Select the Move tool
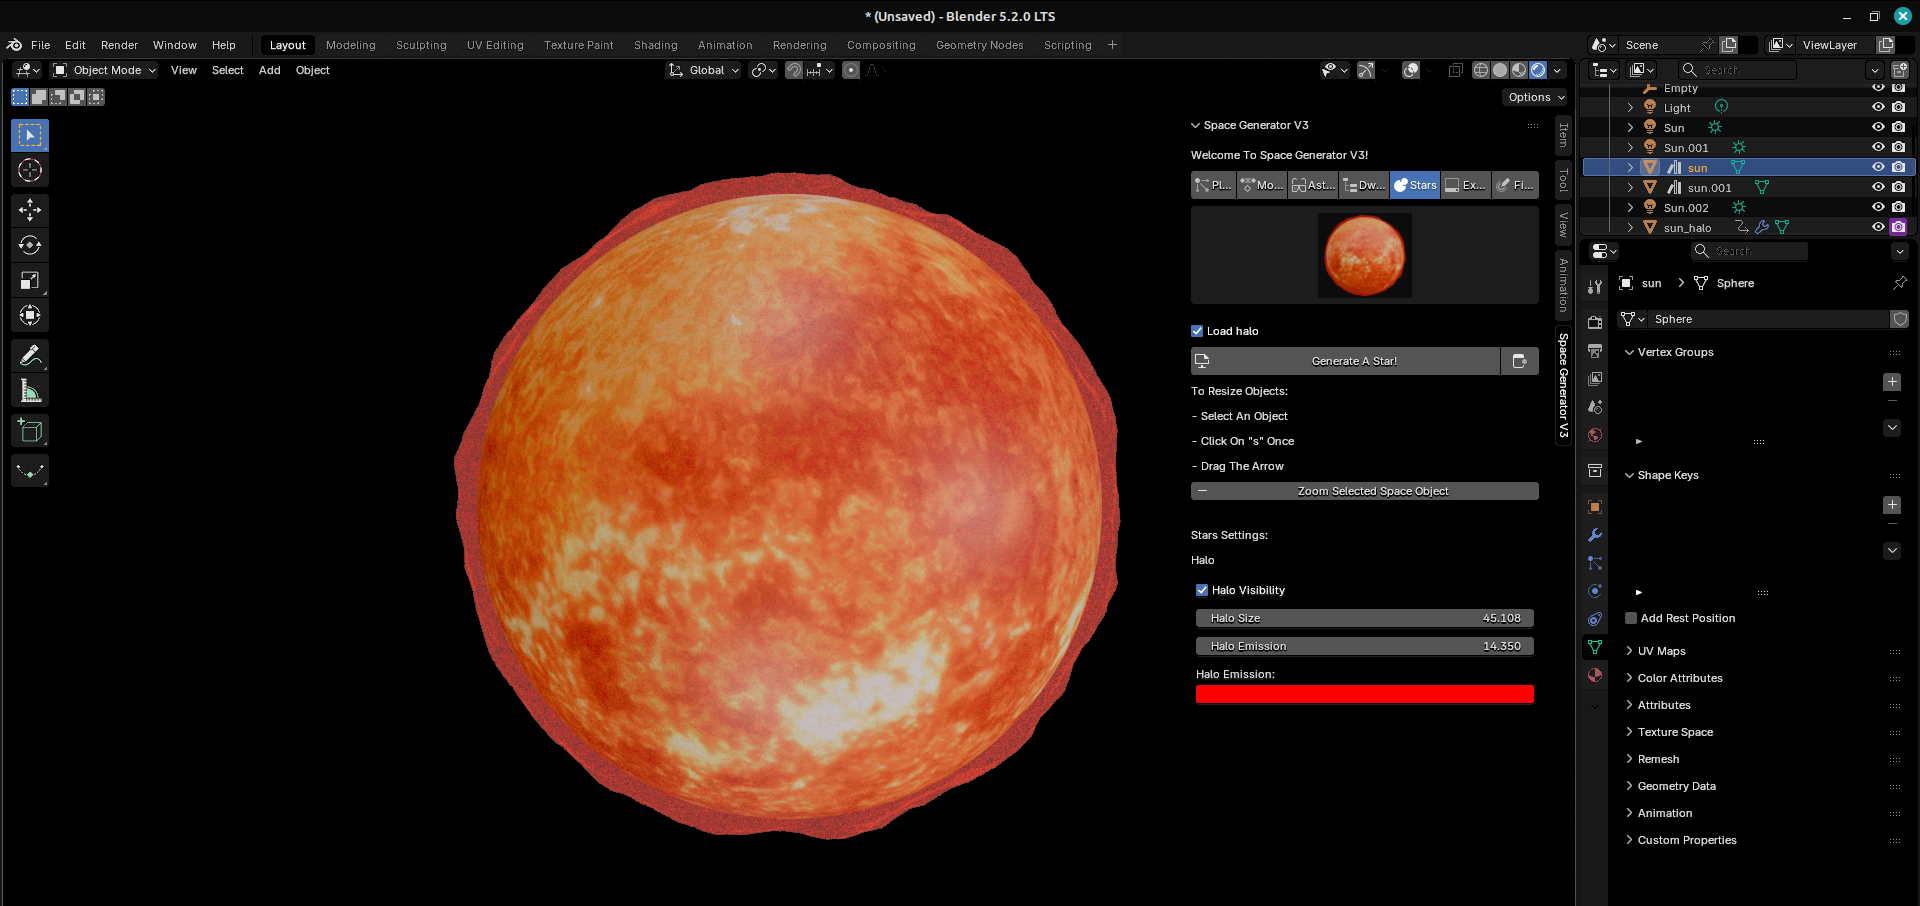 (x=30, y=210)
